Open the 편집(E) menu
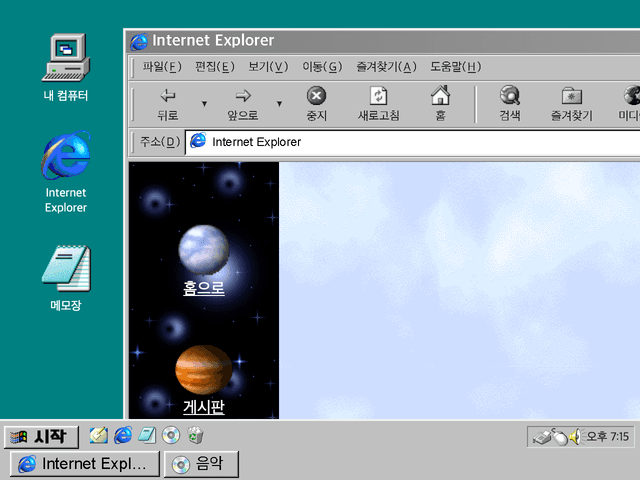 tap(215, 67)
